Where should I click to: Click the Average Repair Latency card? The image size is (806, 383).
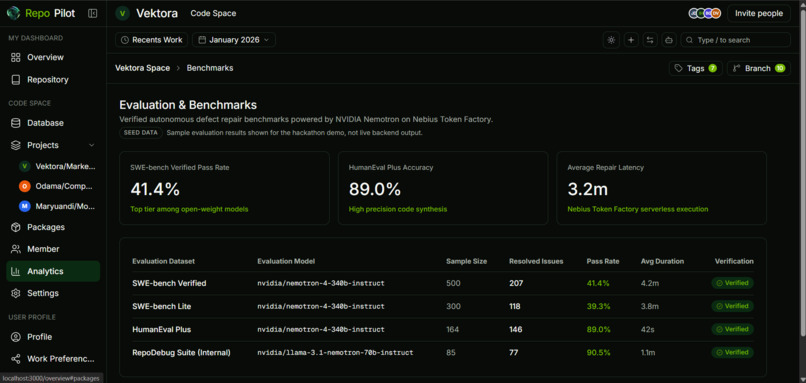point(662,188)
